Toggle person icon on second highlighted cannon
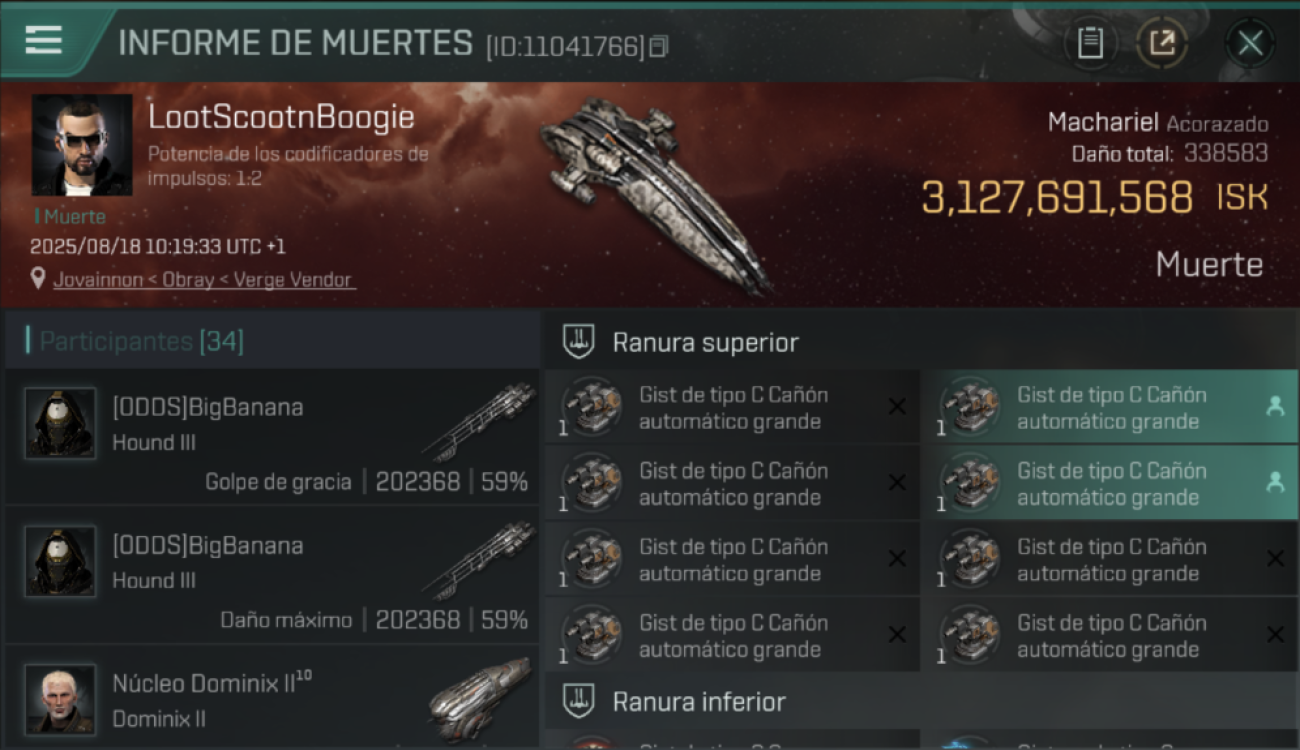Viewport: 1300px width, 750px height. [x=1275, y=482]
